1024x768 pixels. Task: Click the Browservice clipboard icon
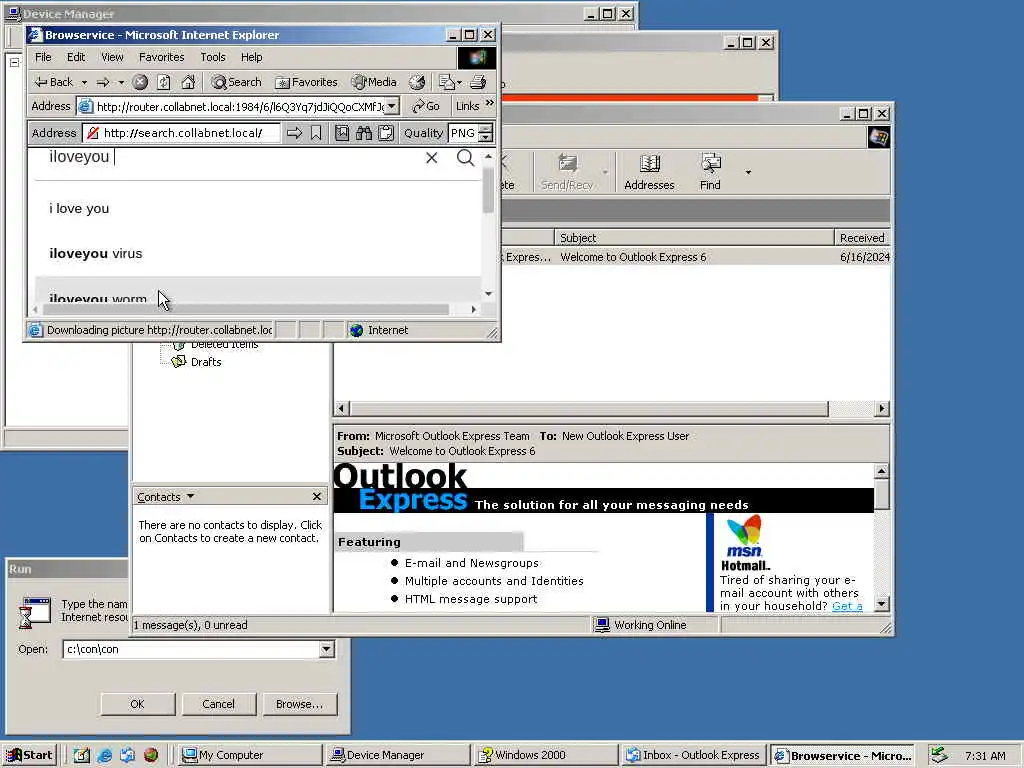386,133
